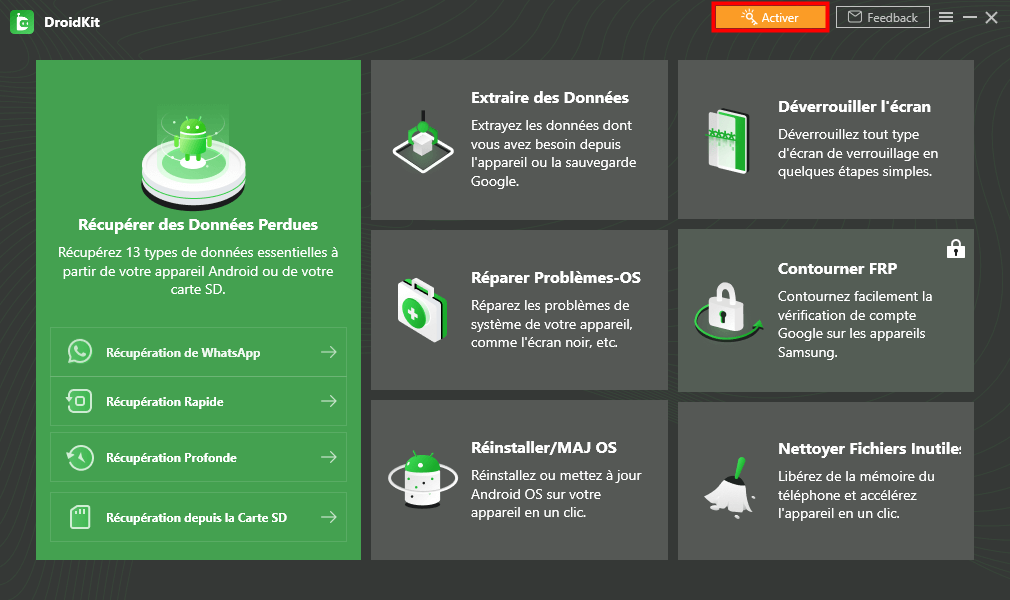The image size is (1010, 600).
Task: Click the orange Activer button
Action: coord(770,17)
